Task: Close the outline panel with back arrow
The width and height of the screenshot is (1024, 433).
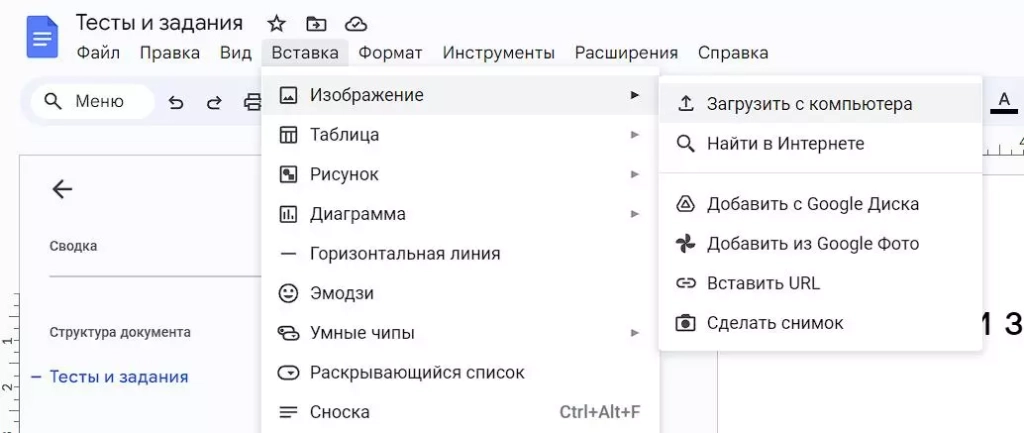Action: tap(62, 189)
